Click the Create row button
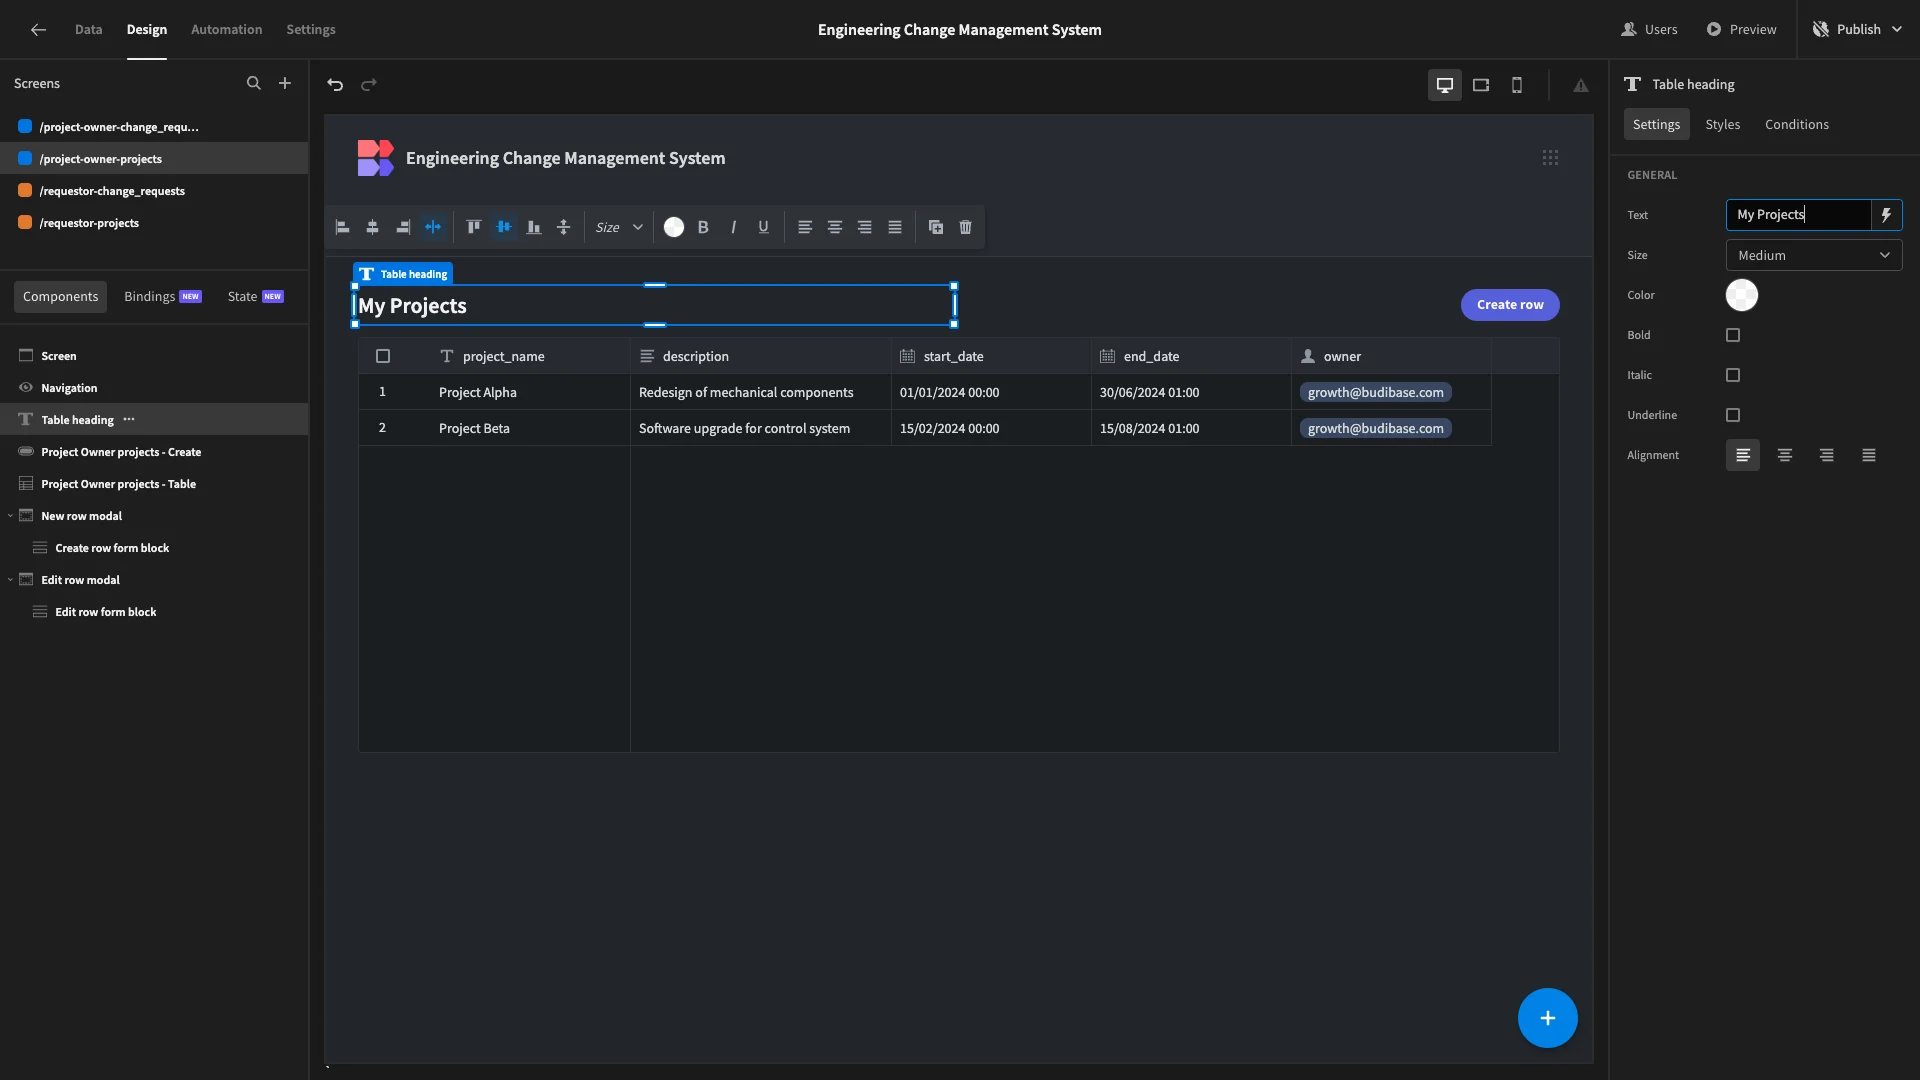The height and width of the screenshot is (1080, 1920). pos(1510,305)
